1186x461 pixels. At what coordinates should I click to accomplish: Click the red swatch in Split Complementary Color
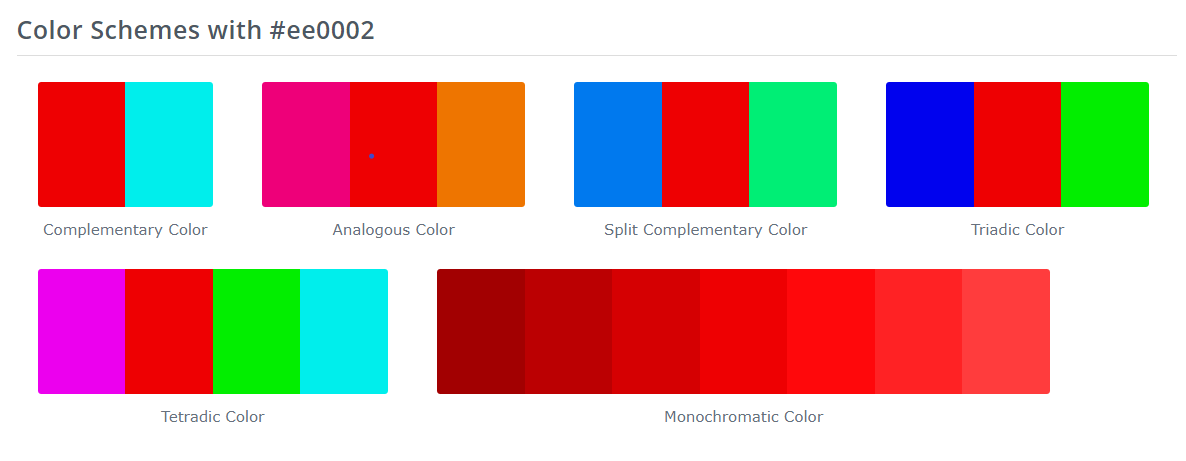[706, 145]
